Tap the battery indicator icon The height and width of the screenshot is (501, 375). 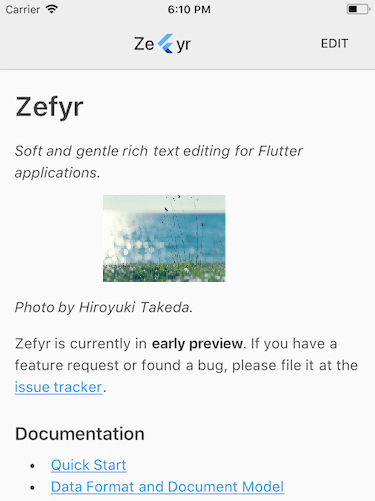358,9
